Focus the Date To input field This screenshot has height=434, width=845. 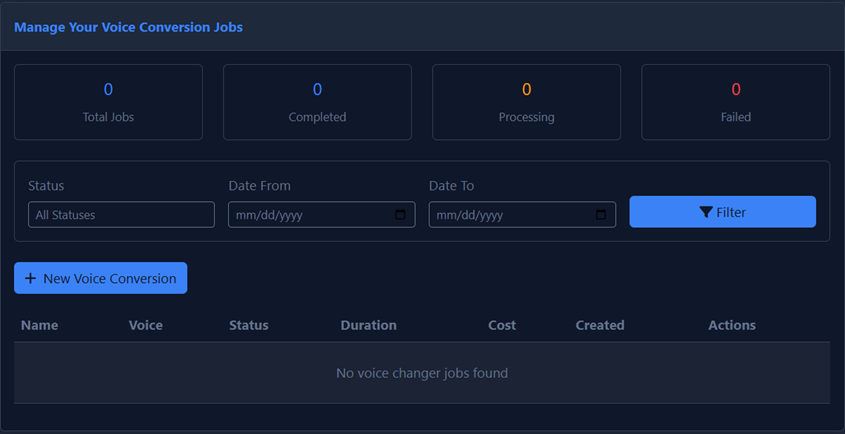522,215
